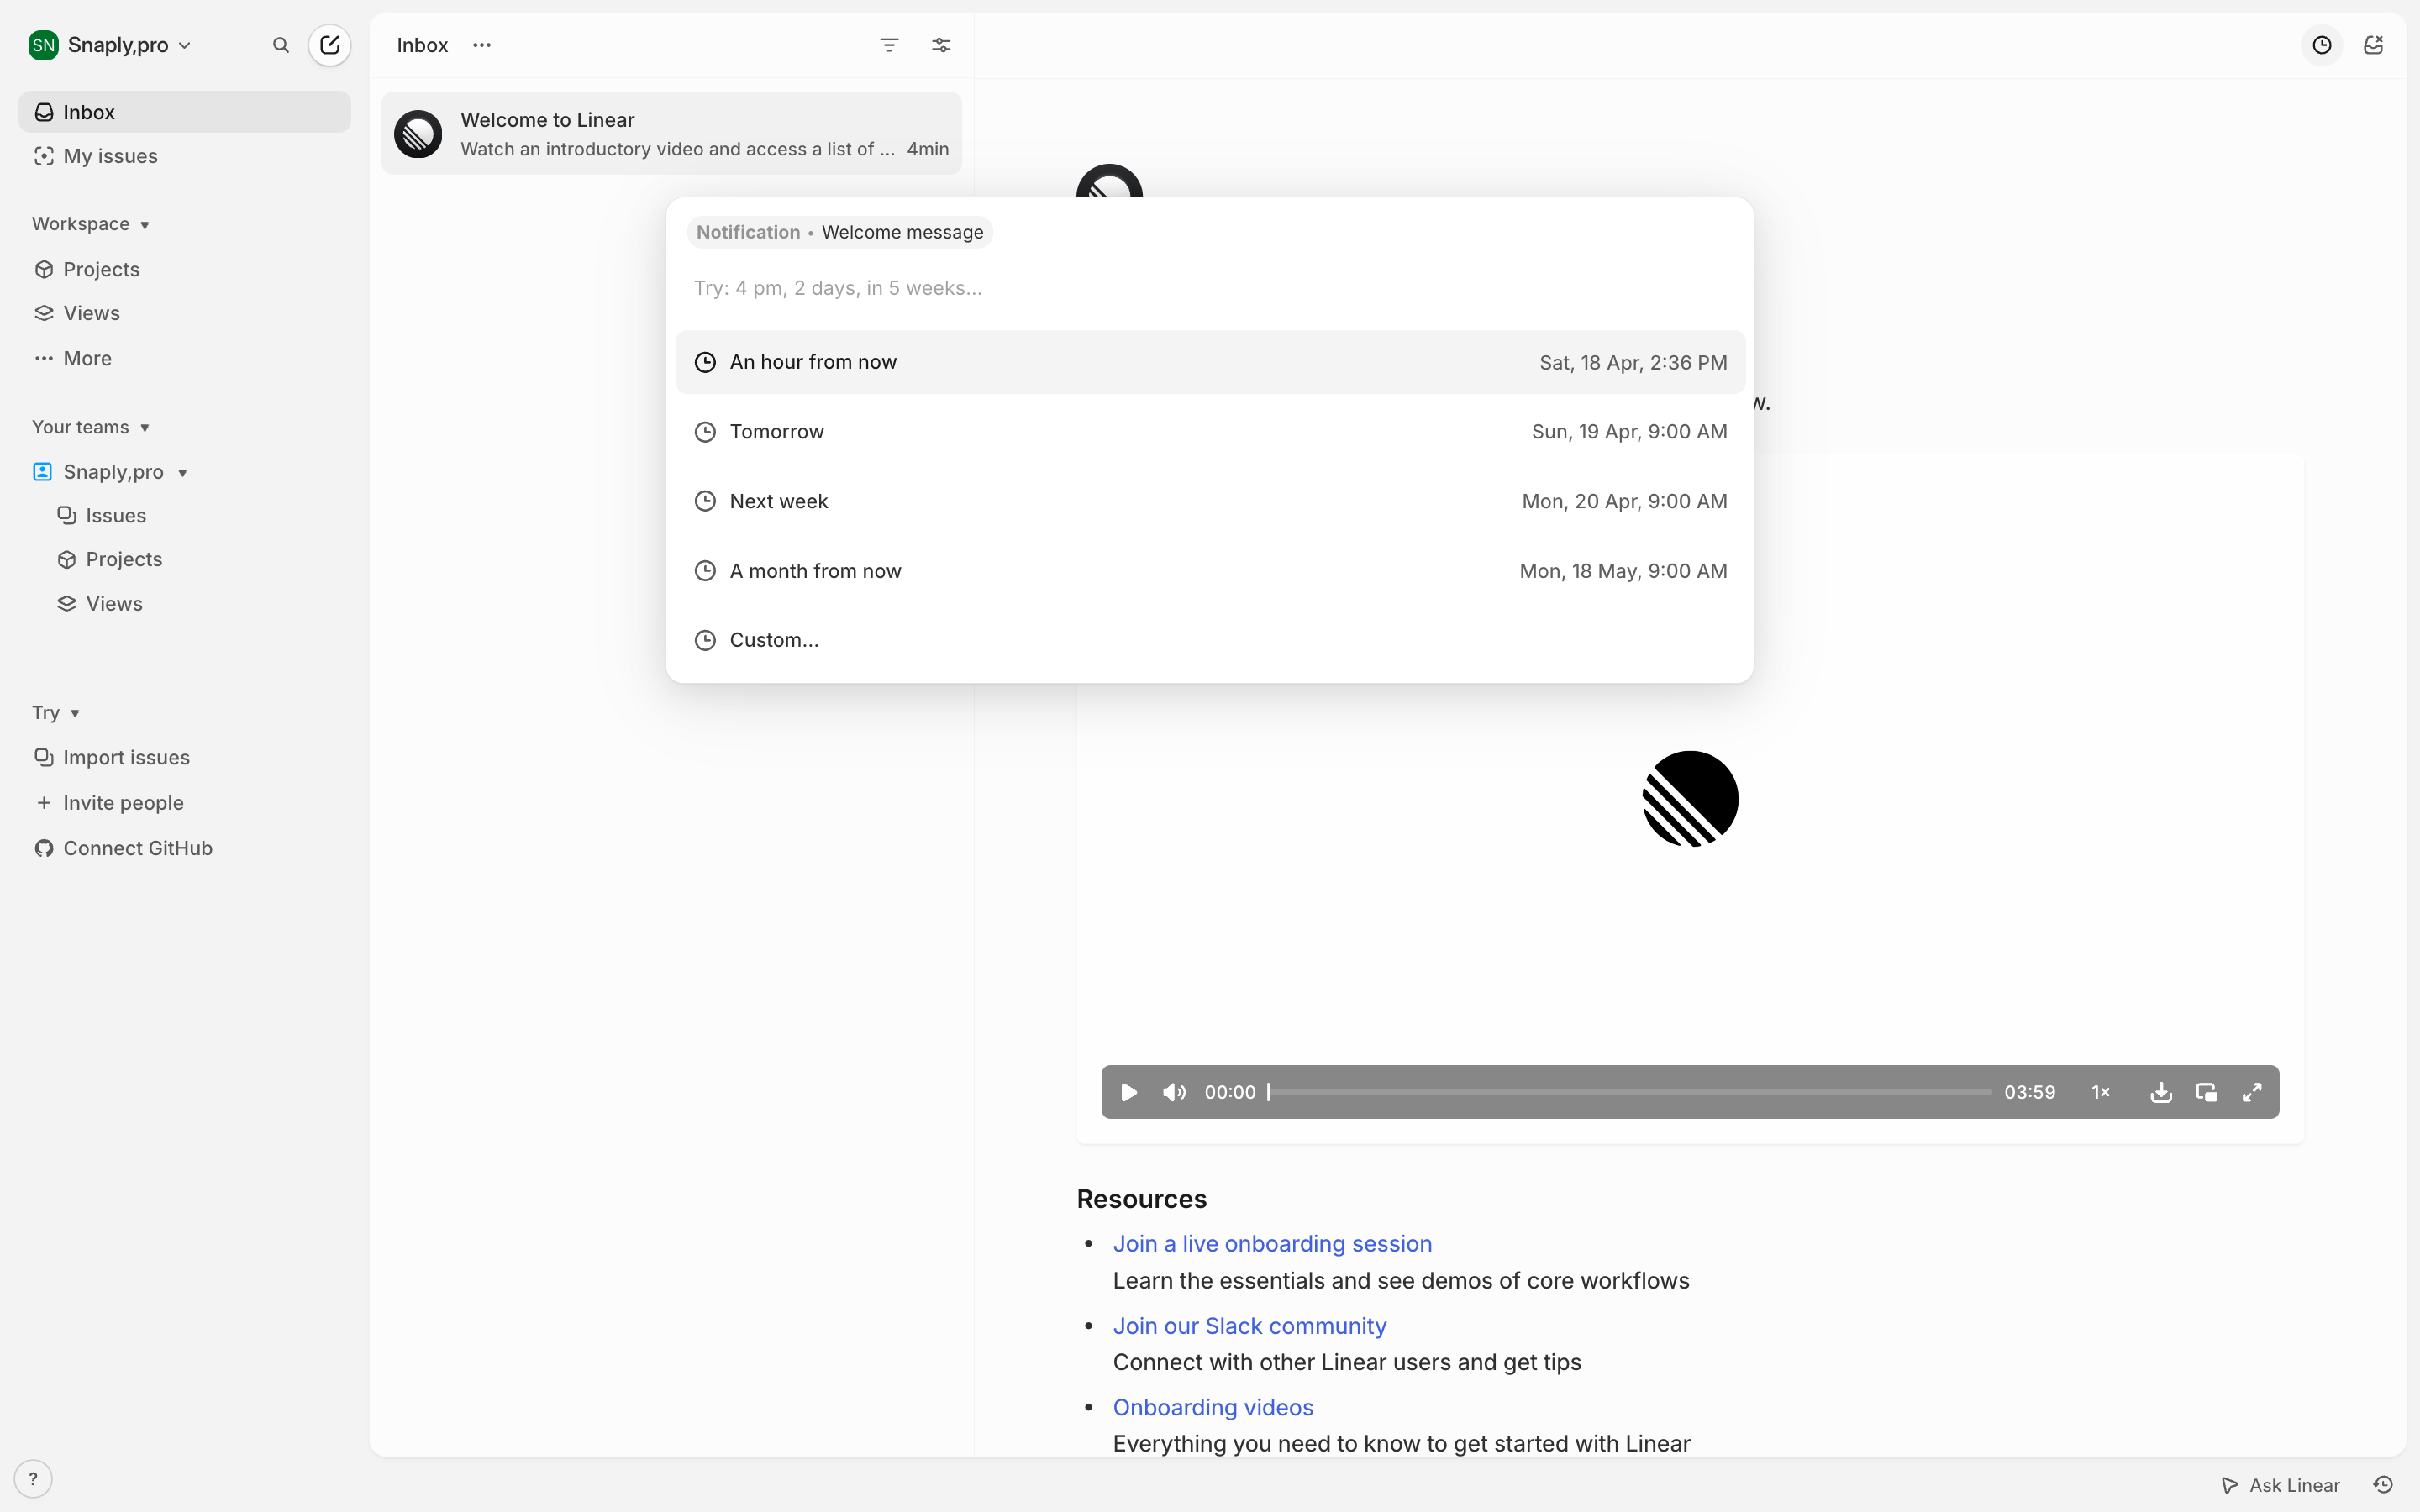Image resolution: width=2420 pixels, height=1512 pixels.
Task: Open workspace Projects
Action: tap(185, 269)
